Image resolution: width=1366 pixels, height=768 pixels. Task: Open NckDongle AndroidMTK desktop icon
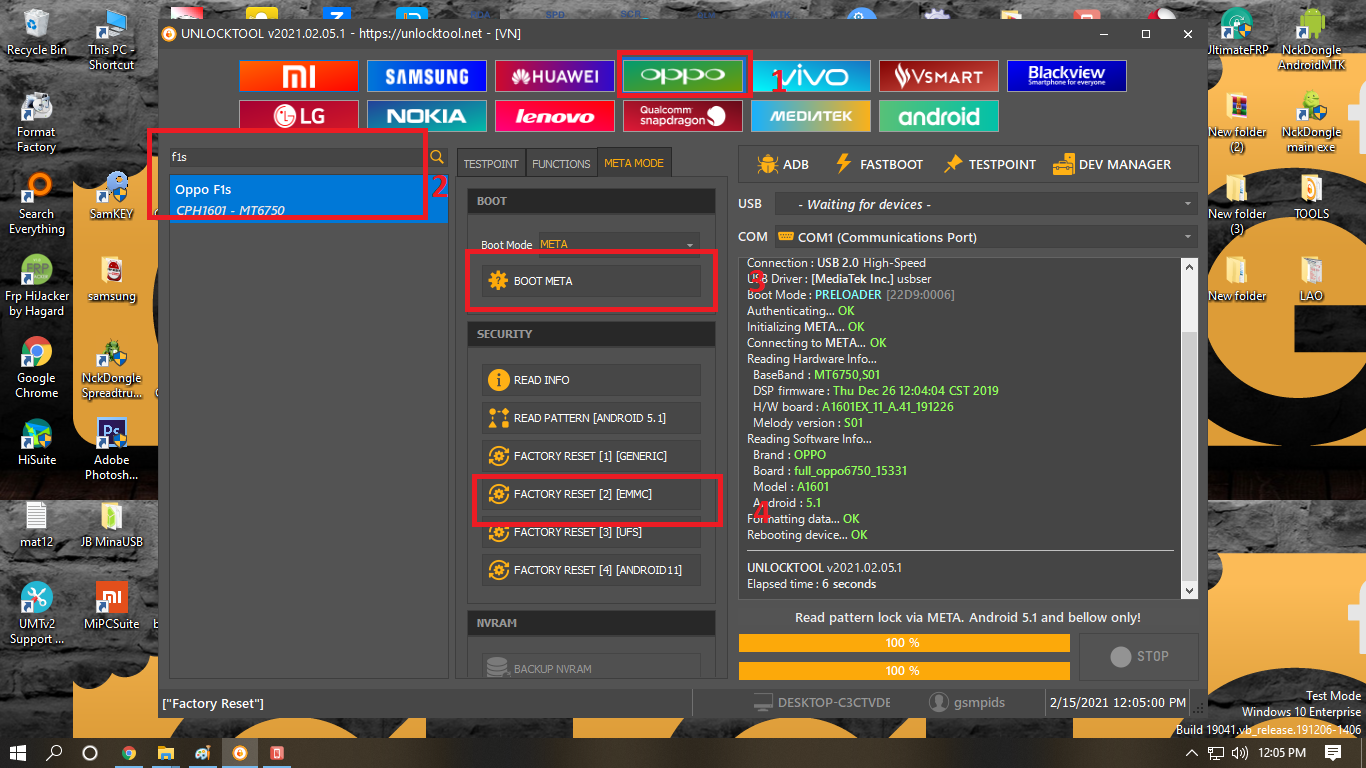tap(1311, 40)
